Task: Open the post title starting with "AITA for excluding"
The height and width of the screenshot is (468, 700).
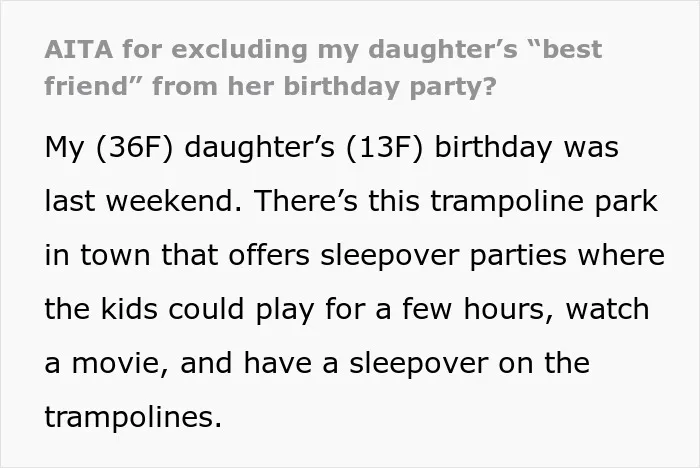Action: pos(323,67)
